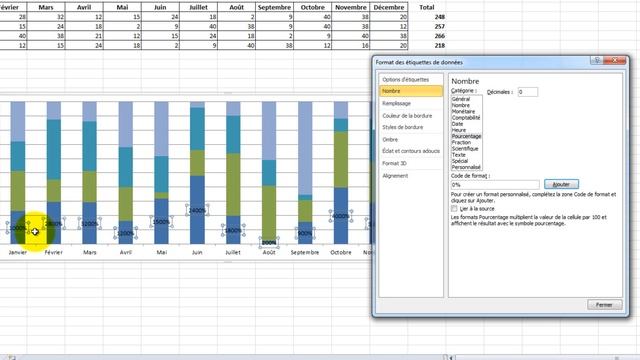
Task: Choose Fraction in the Catégorie list
Action: pyautogui.click(x=461, y=142)
